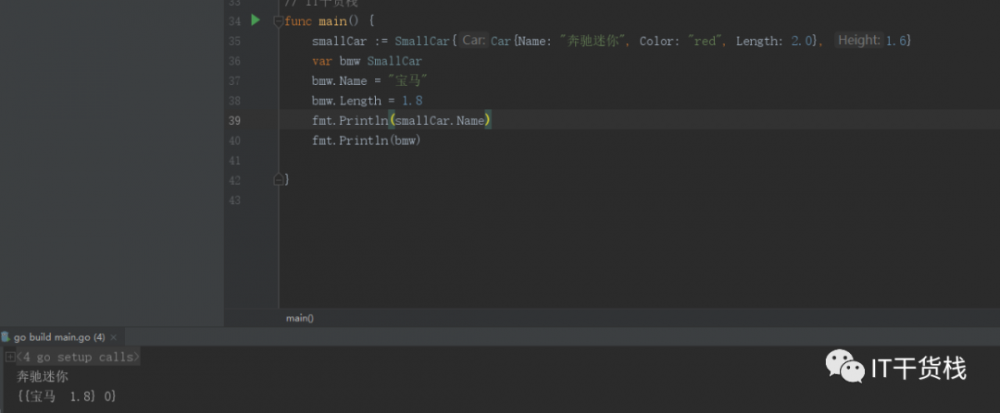Click line number 38 in the gutter
The height and width of the screenshot is (413, 1000).
(234, 101)
